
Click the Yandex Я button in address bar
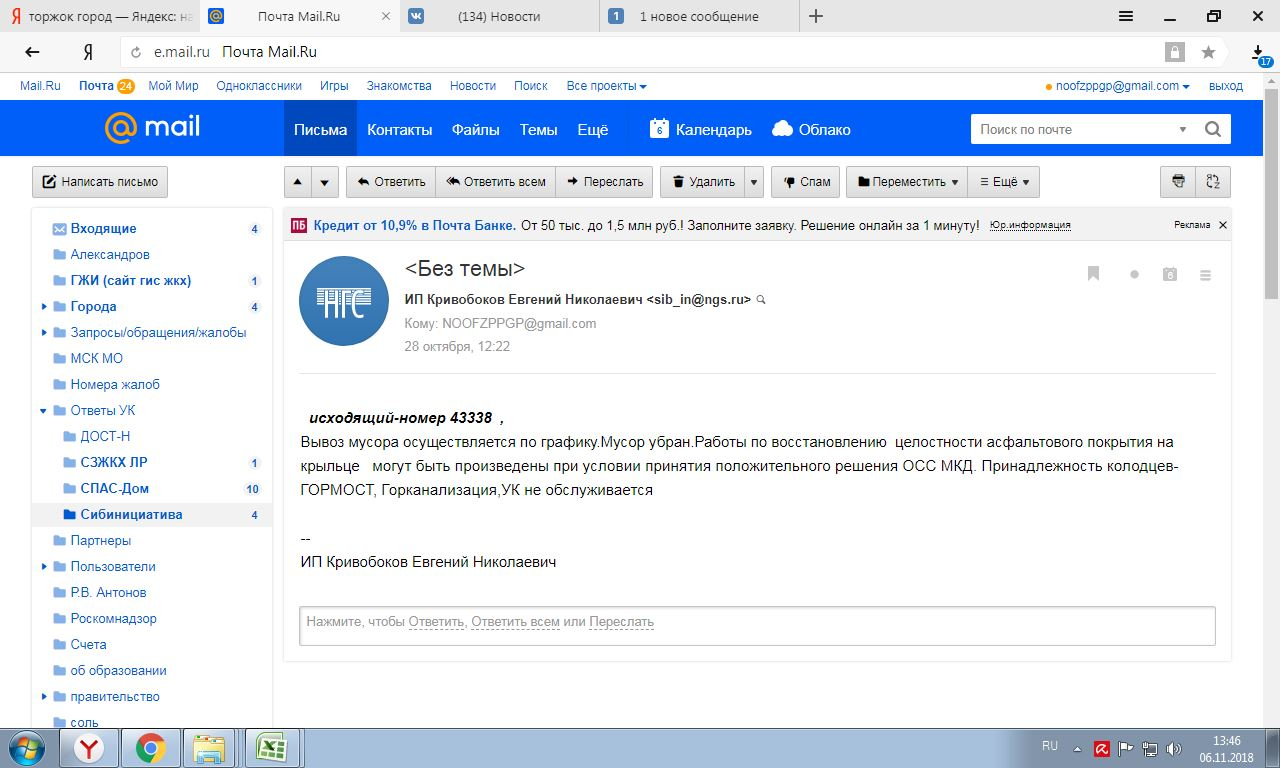(88, 52)
